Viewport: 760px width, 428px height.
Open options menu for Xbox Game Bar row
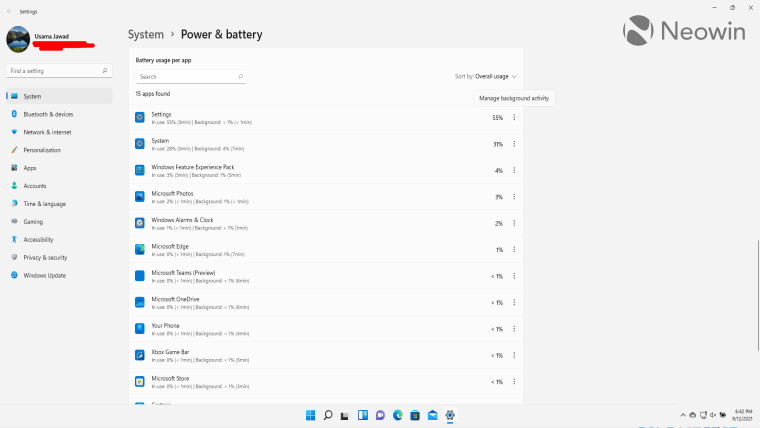tap(514, 355)
